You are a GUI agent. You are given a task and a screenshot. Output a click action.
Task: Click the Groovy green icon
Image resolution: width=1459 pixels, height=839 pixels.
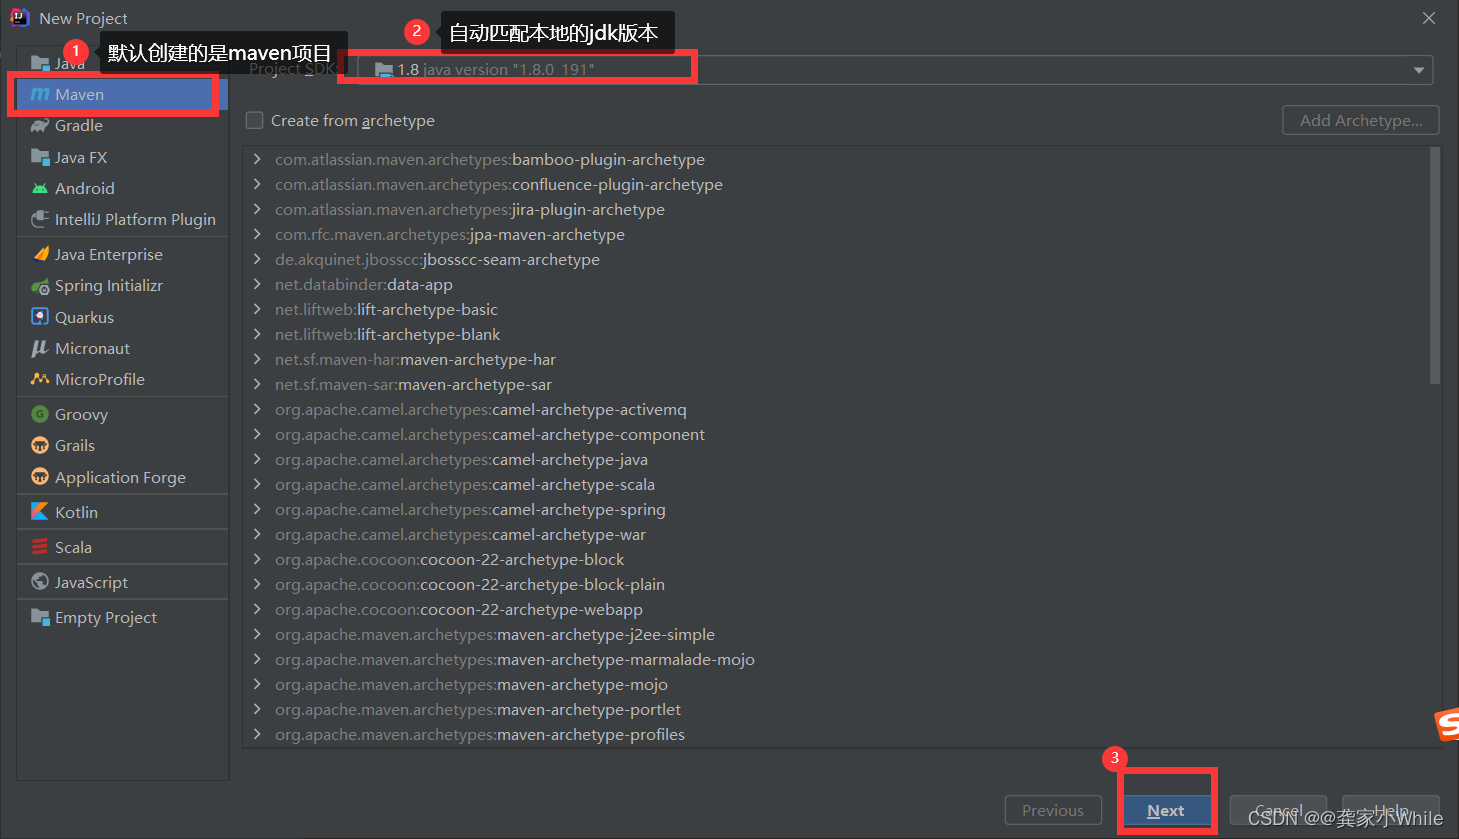(x=40, y=414)
